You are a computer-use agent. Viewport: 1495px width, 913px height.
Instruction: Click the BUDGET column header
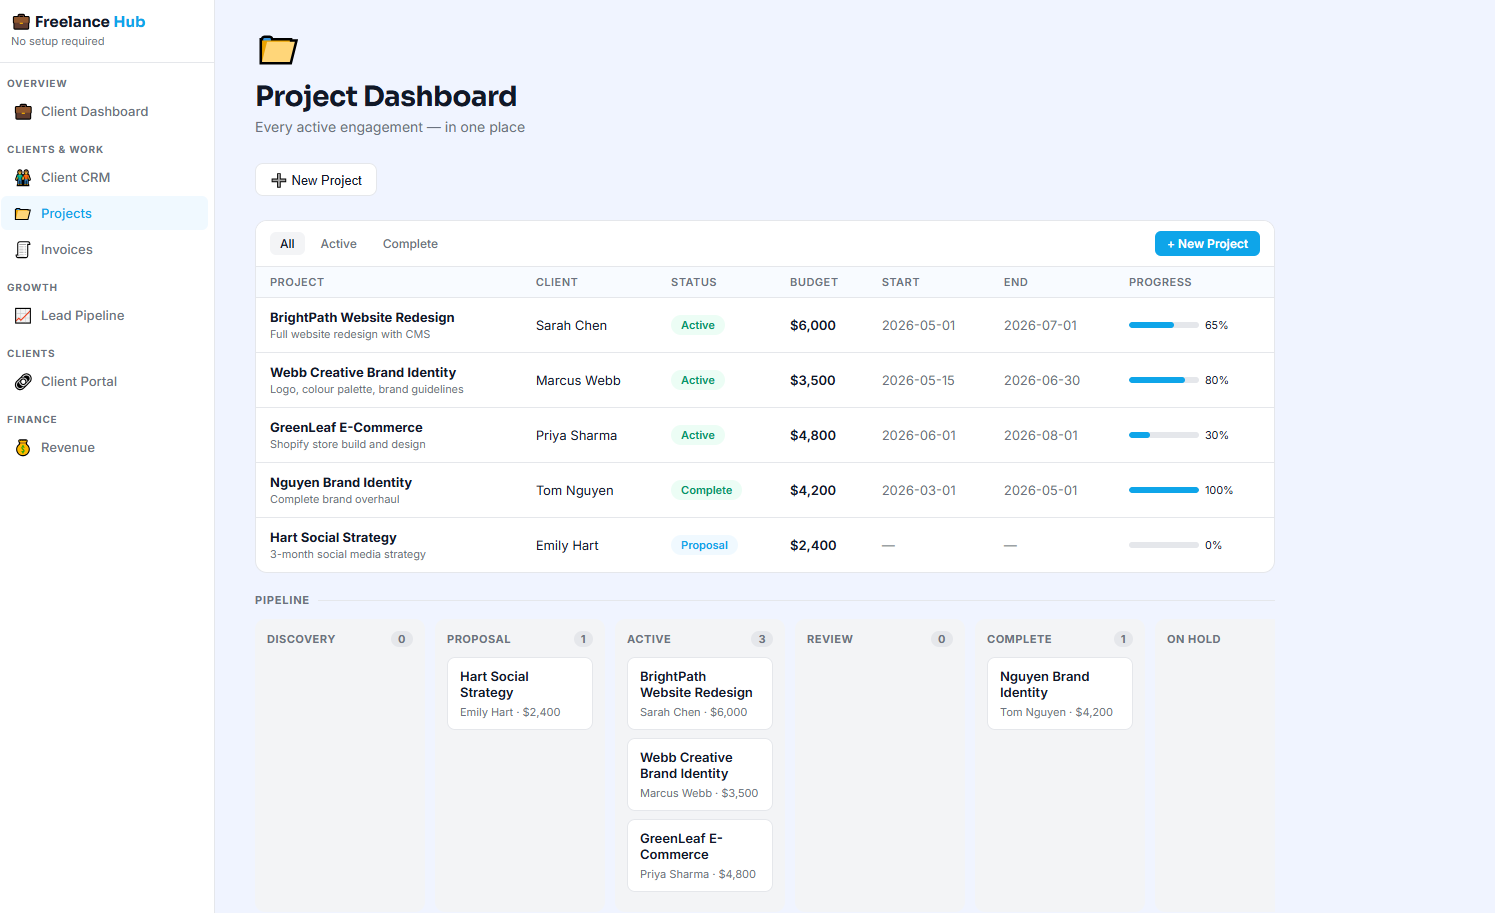coord(814,282)
